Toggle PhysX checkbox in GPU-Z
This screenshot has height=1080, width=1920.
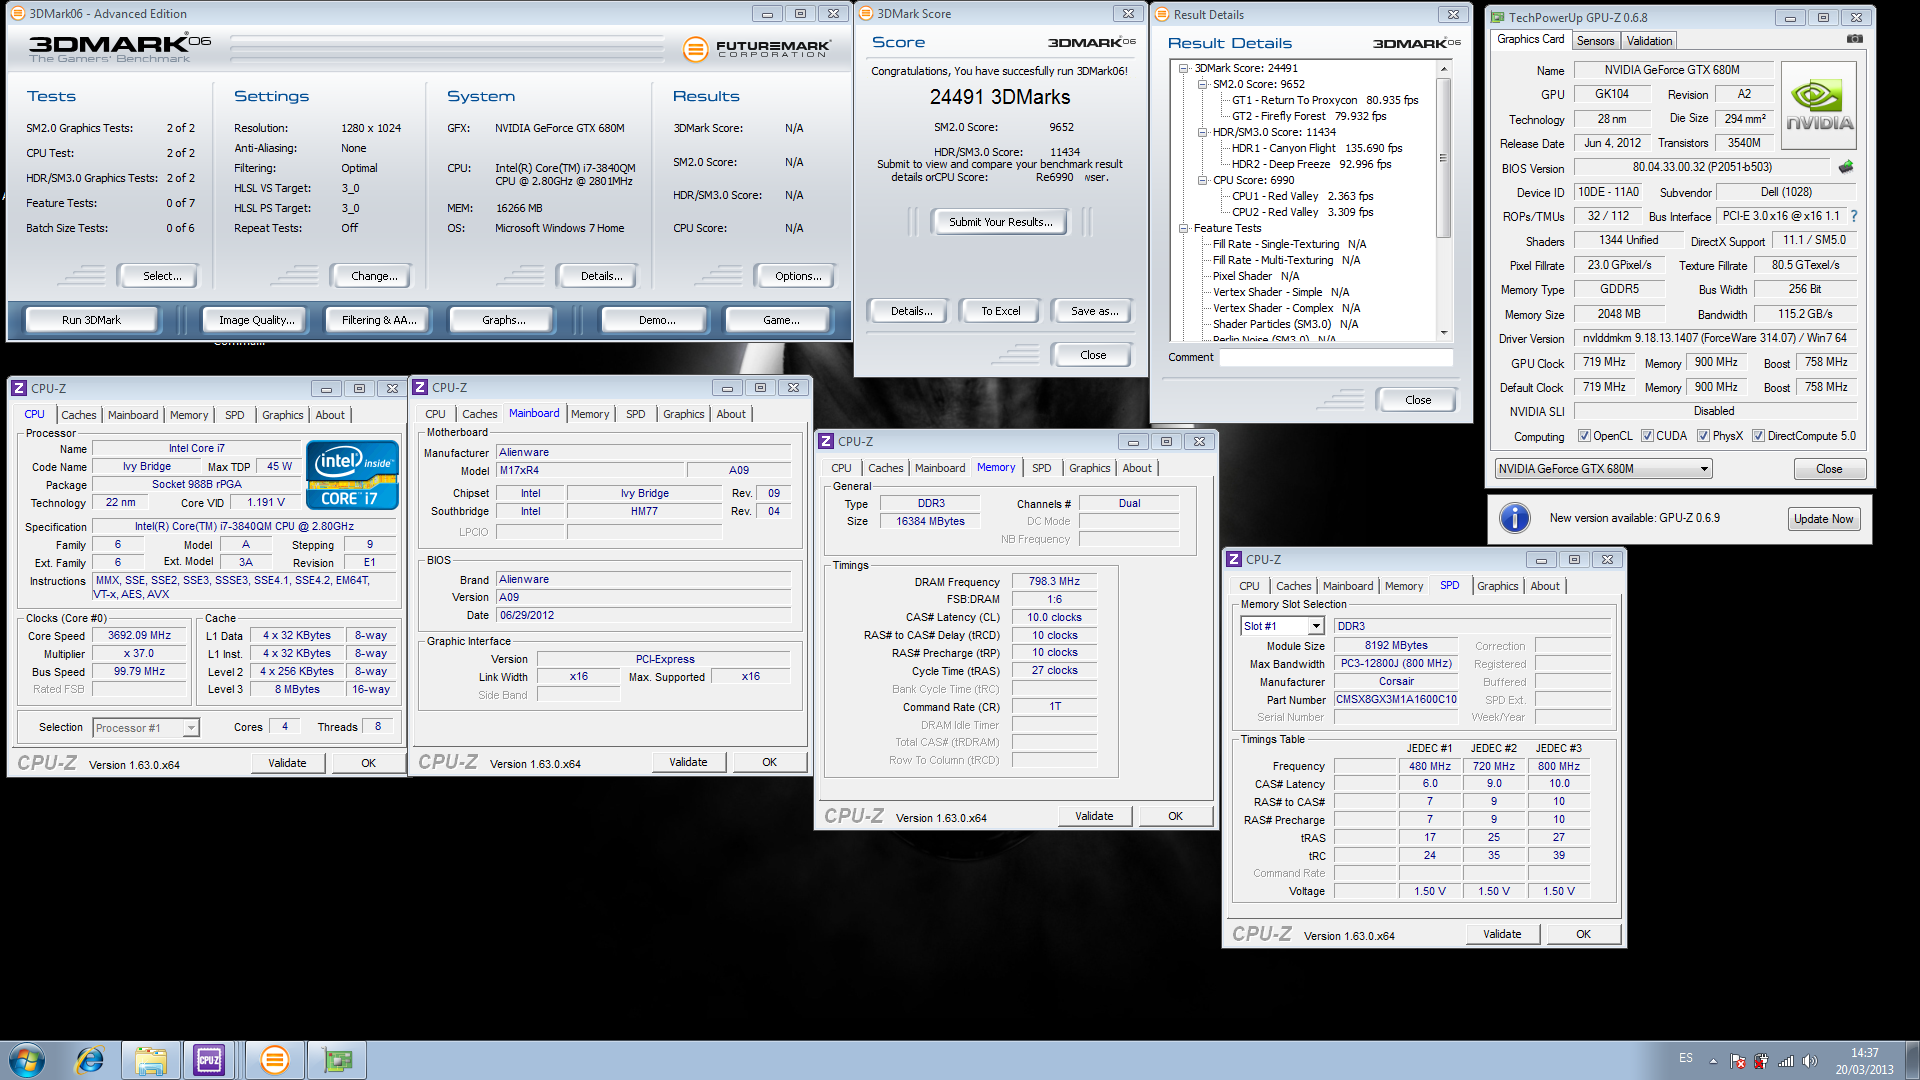(x=1703, y=436)
